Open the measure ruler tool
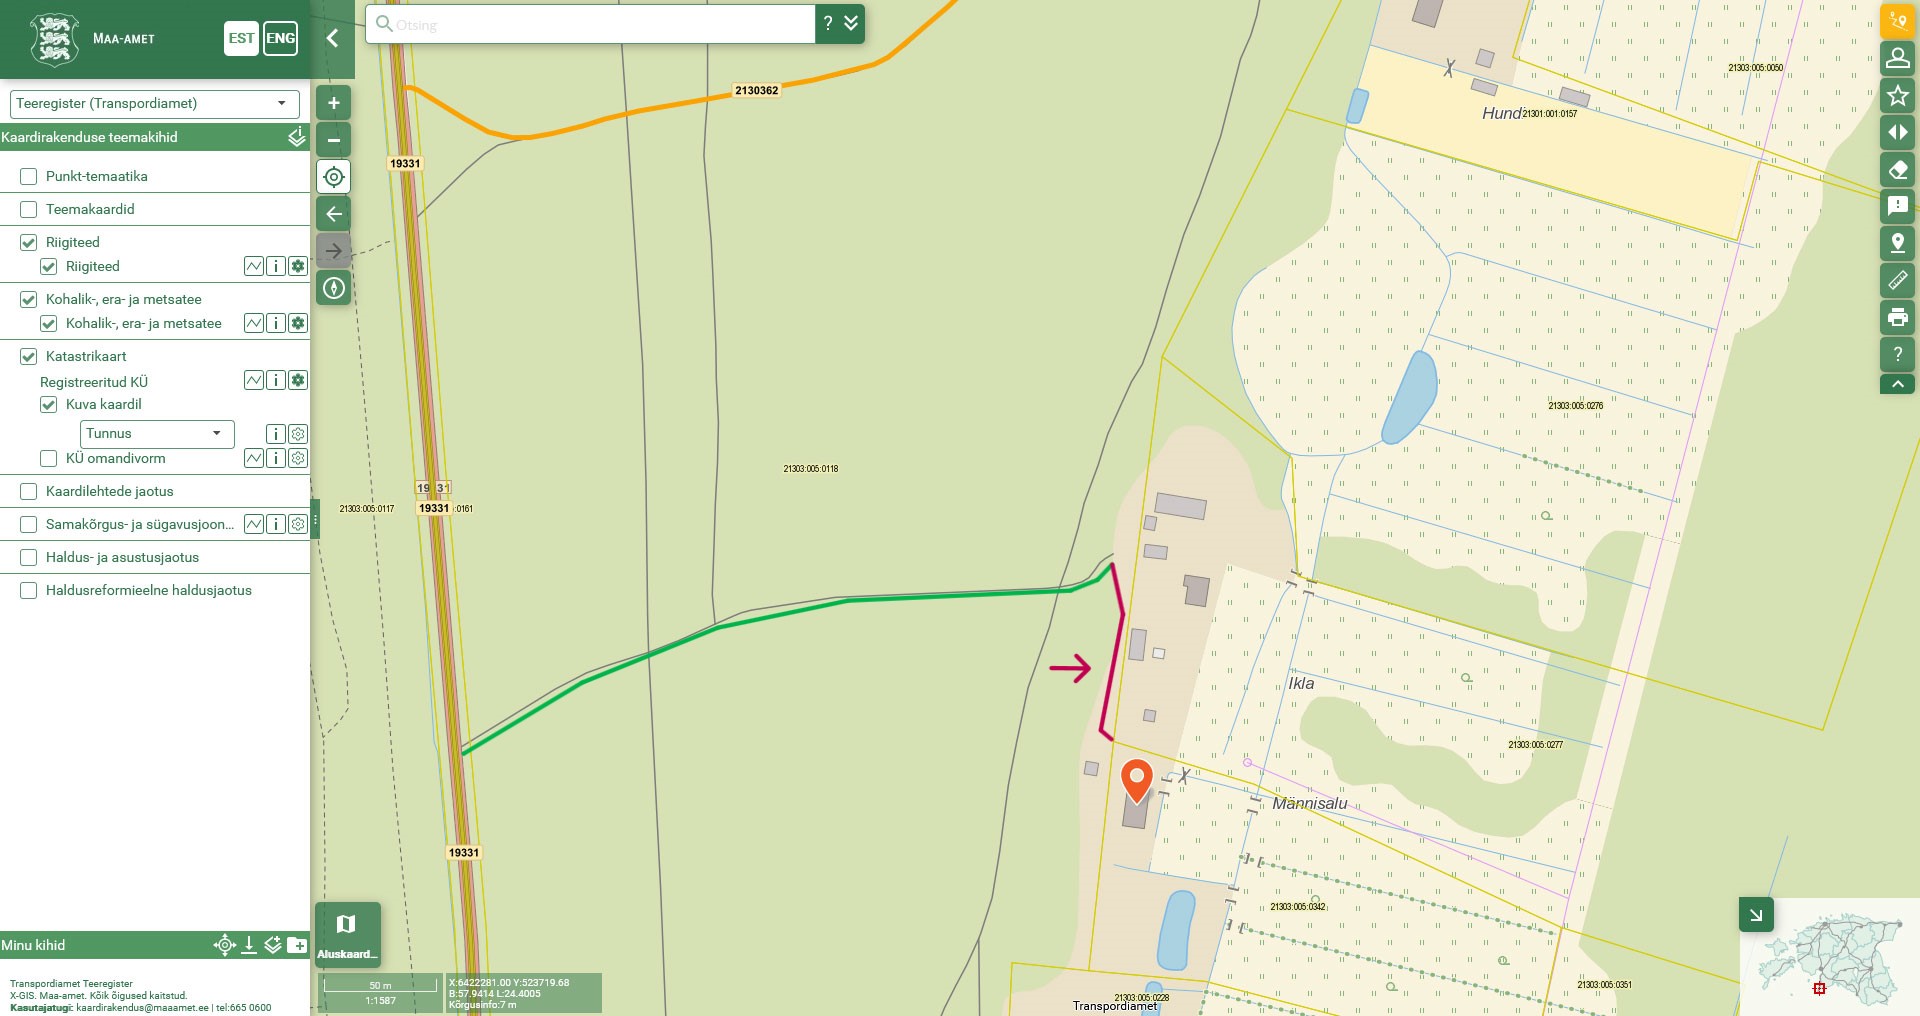 (x=1897, y=280)
